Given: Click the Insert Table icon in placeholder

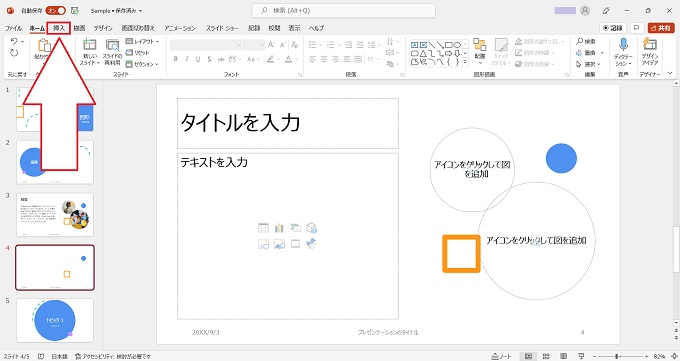Looking at the screenshot, I should click(263, 228).
